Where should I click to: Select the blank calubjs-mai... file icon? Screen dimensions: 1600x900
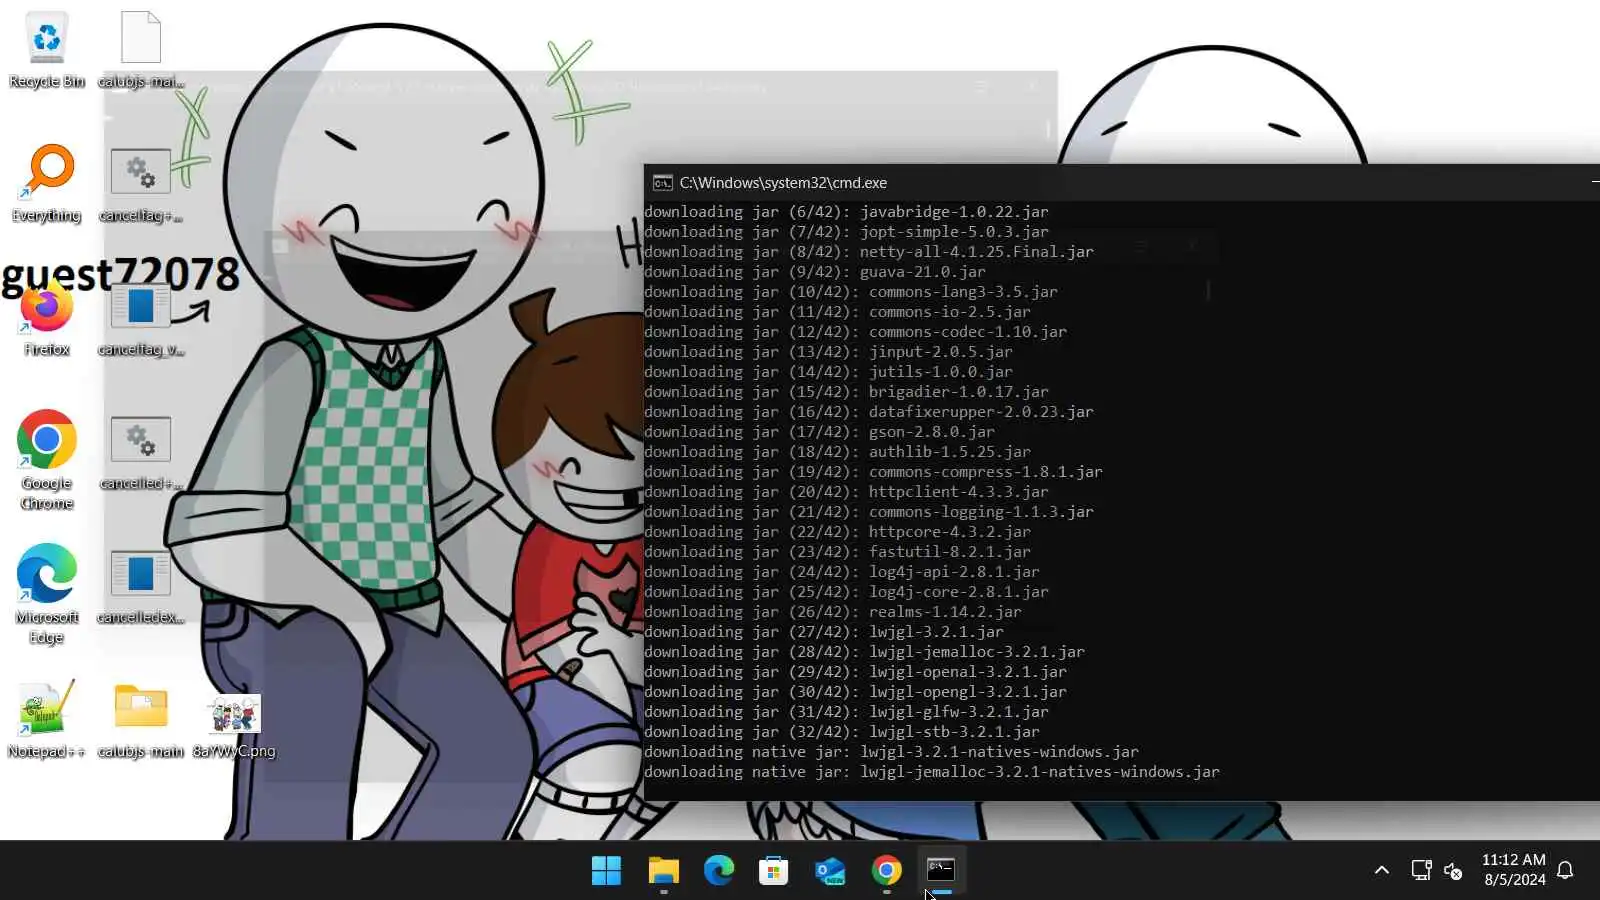click(x=141, y=50)
